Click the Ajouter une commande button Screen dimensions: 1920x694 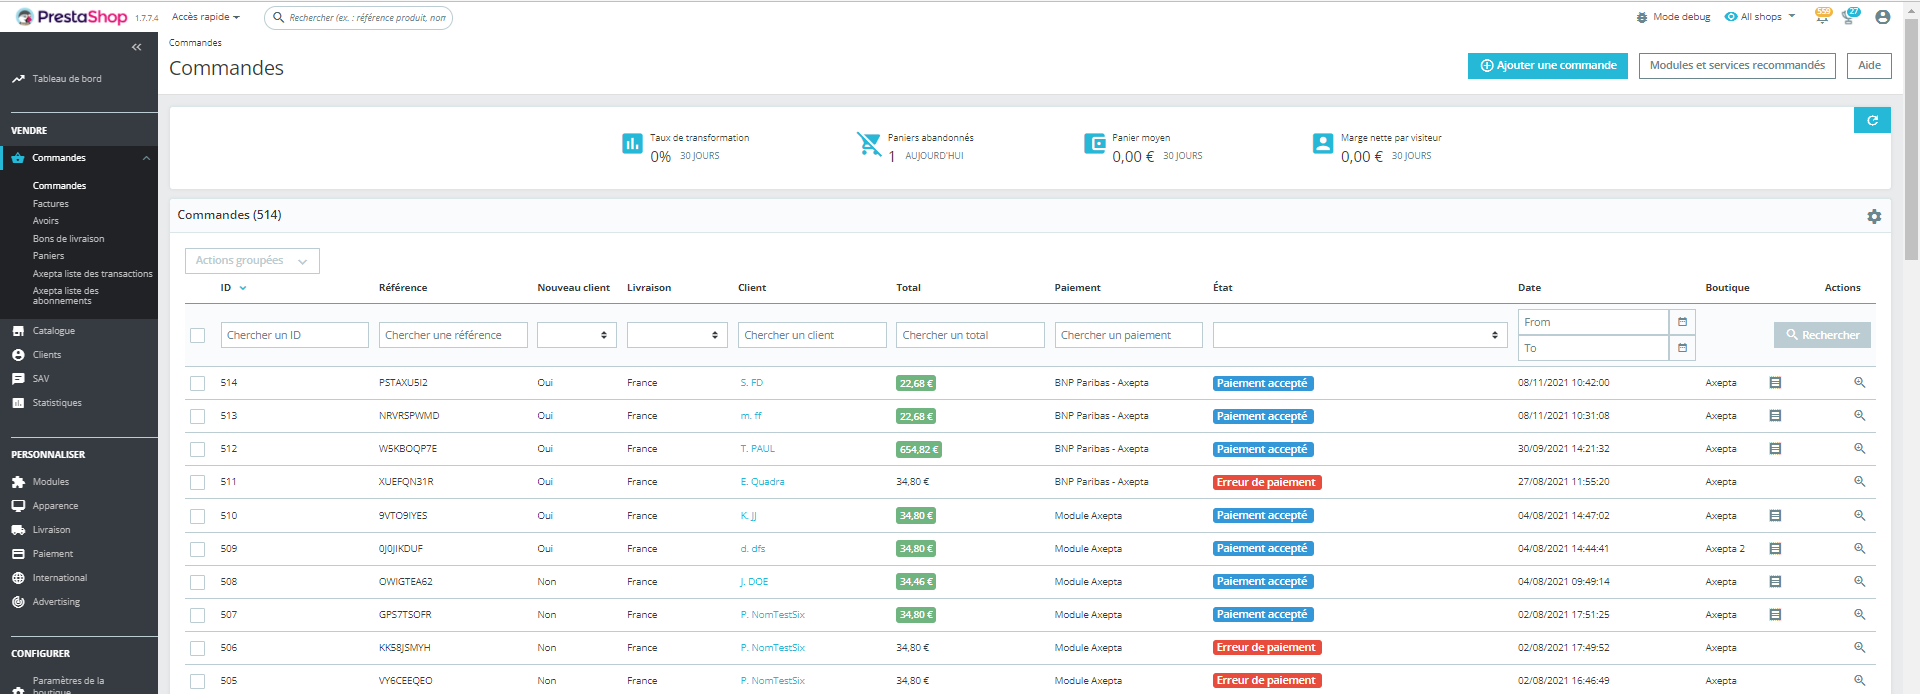pyautogui.click(x=1547, y=66)
